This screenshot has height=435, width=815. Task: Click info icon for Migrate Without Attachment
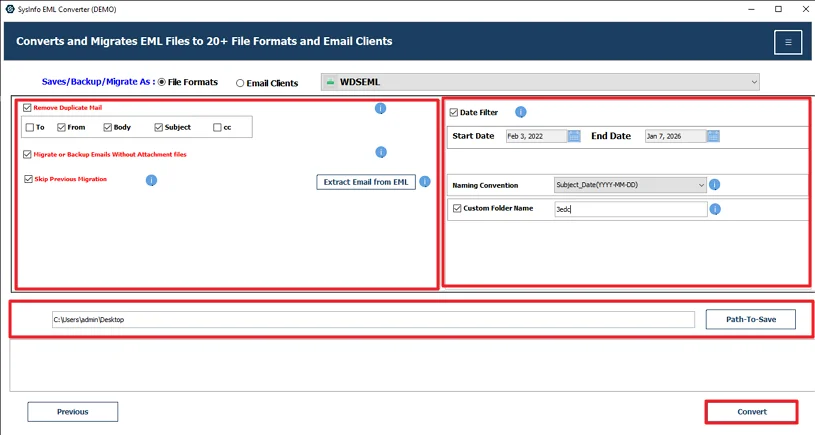(x=381, y=152)
